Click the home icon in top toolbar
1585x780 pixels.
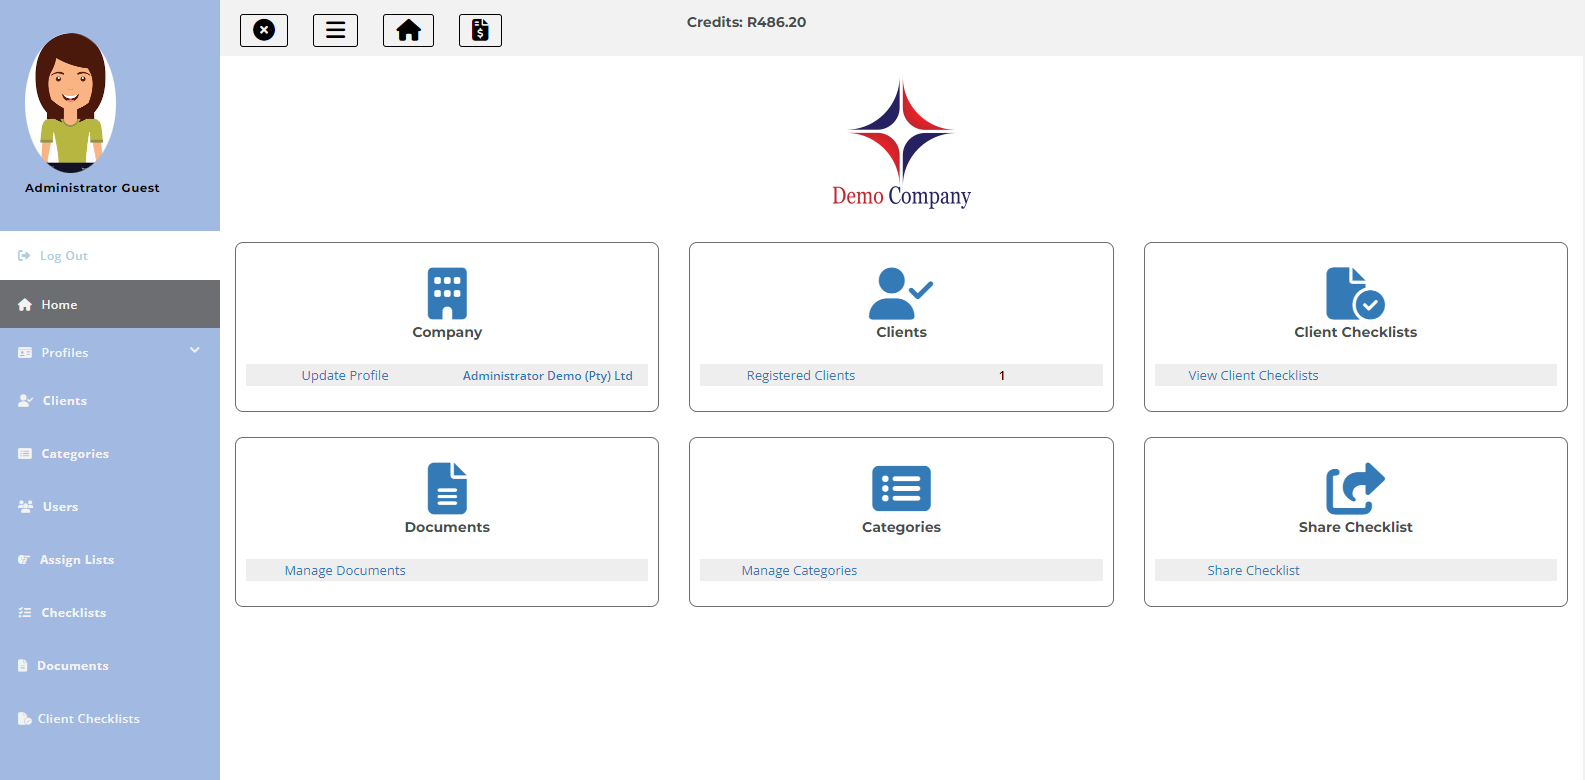pos(408,30)
